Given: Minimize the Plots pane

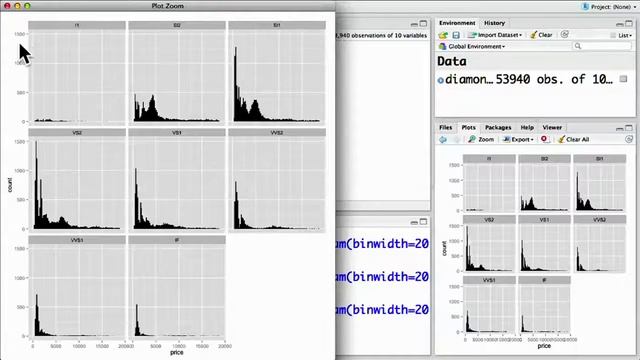Looking at the screenshot, I should point(620,129).
